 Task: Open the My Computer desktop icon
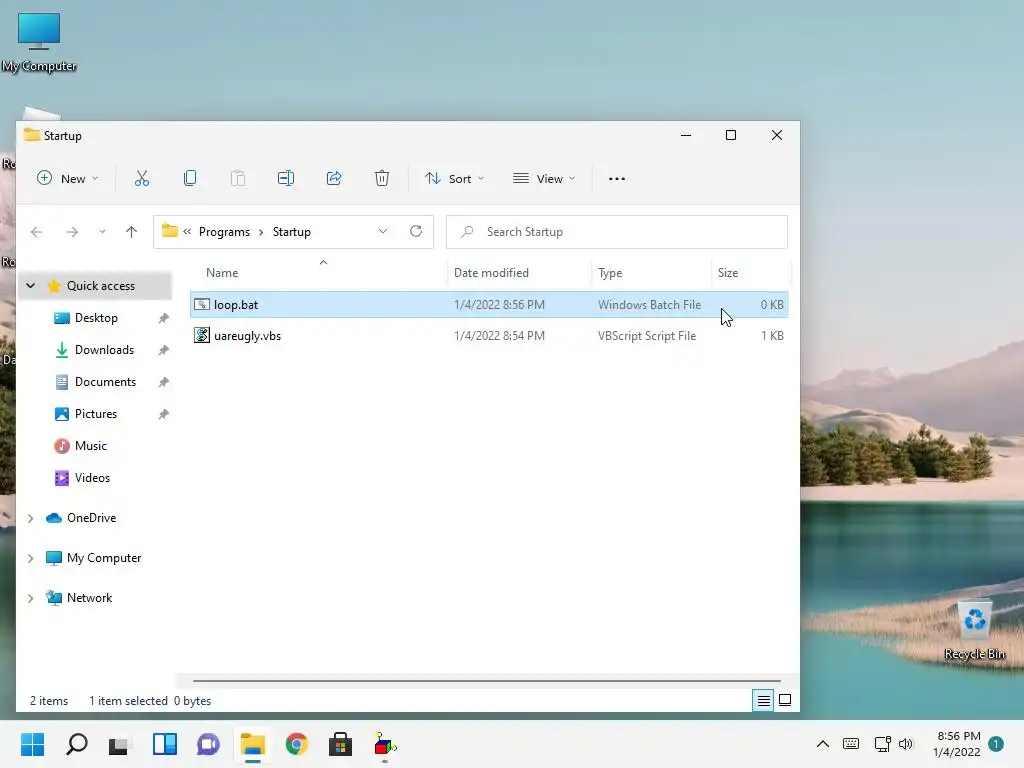tap(39, 42)
